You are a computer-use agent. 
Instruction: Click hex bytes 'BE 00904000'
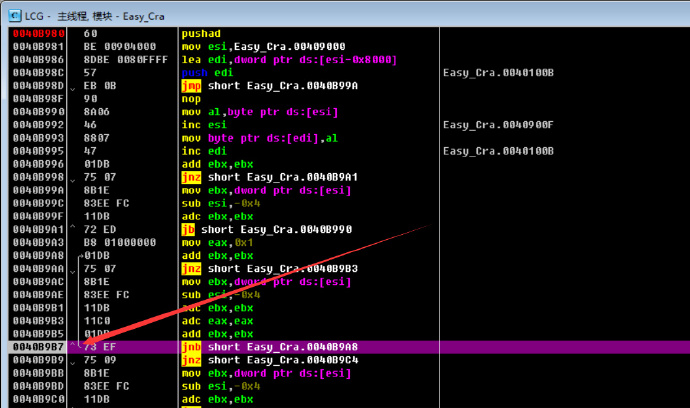[120, 47]
